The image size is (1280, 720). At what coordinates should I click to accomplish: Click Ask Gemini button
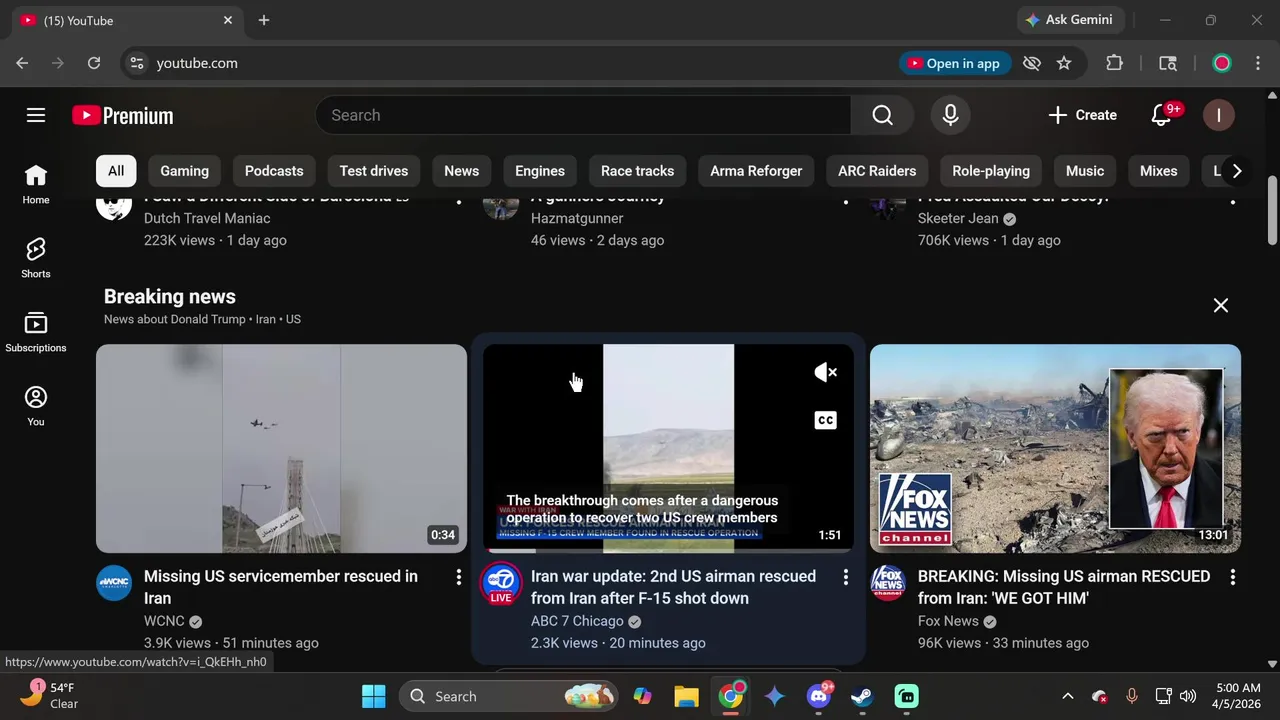tap(1072, 20)
